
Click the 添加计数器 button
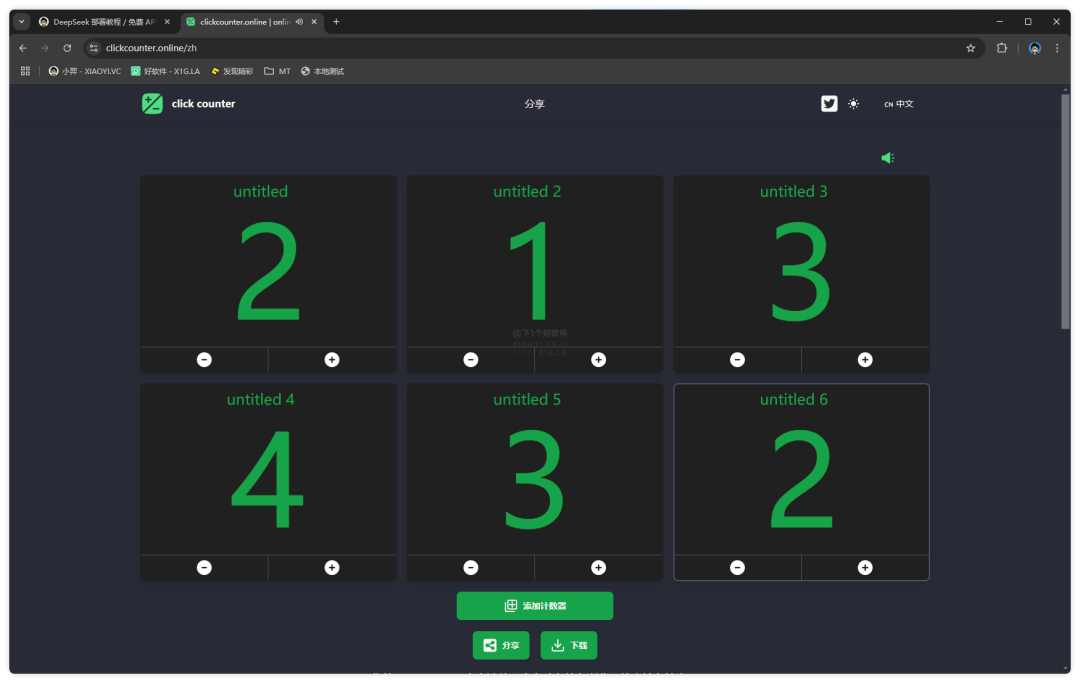[534, 606]
